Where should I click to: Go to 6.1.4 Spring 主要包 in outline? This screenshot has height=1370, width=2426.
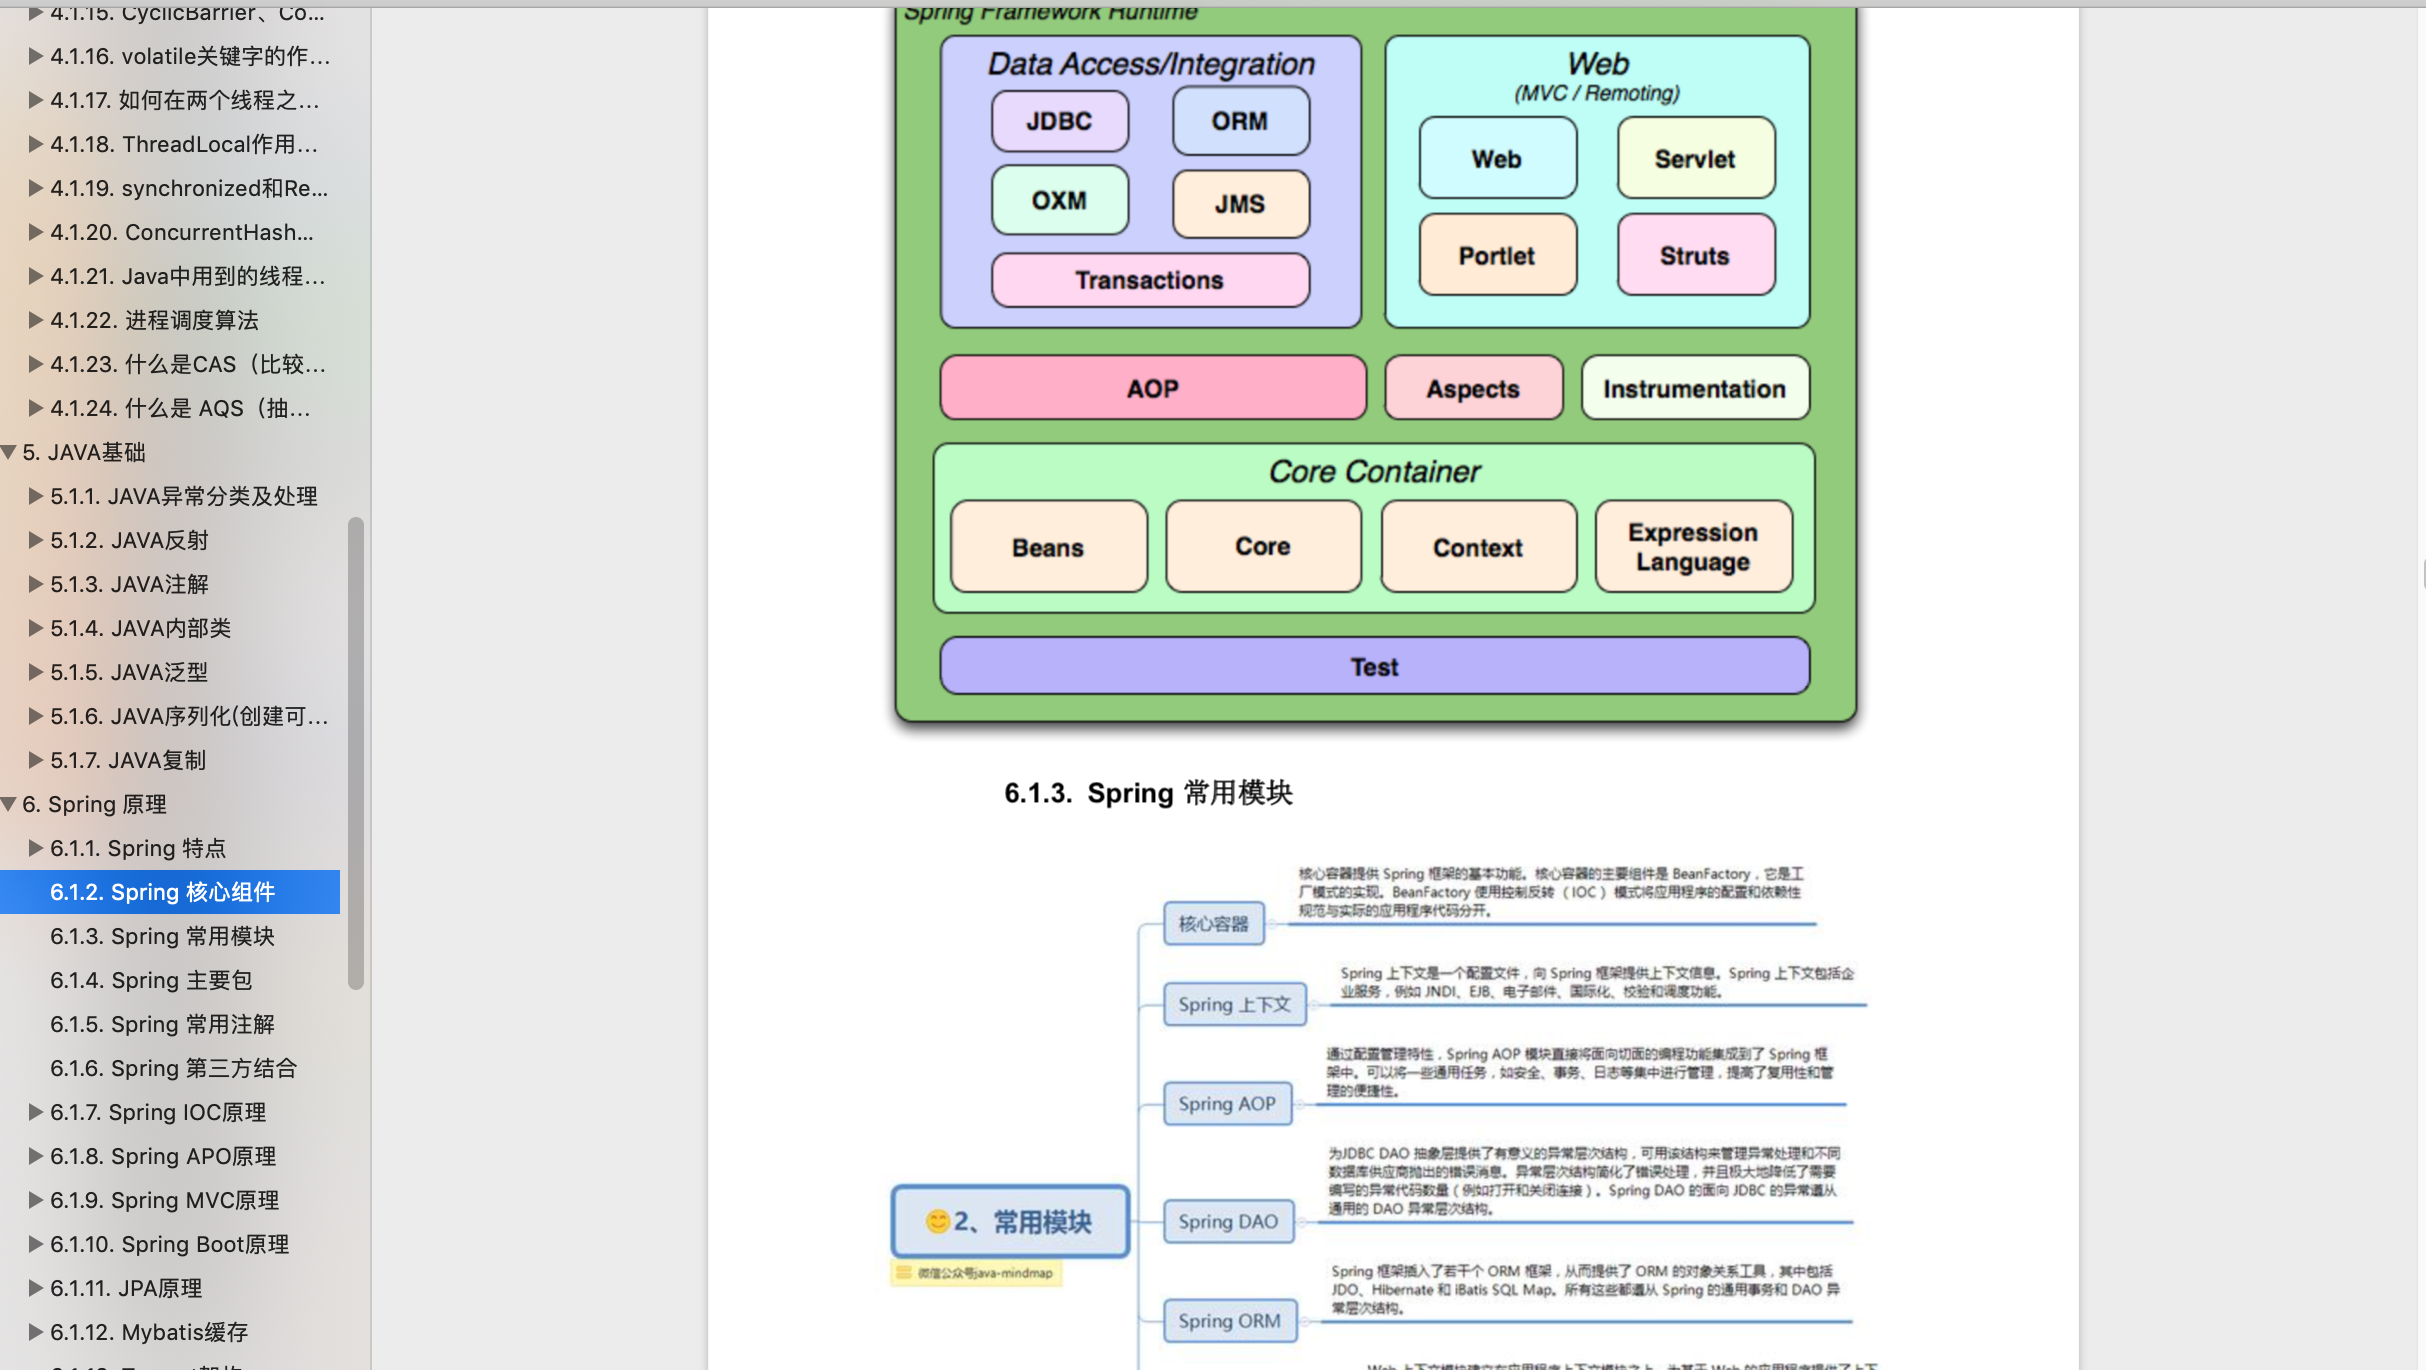pos(151,980)
